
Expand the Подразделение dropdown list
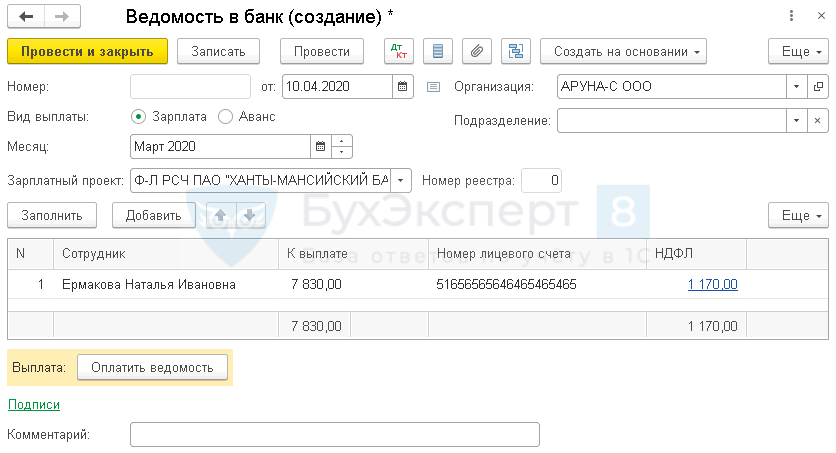pyautogui.click(x=797, y=120)
